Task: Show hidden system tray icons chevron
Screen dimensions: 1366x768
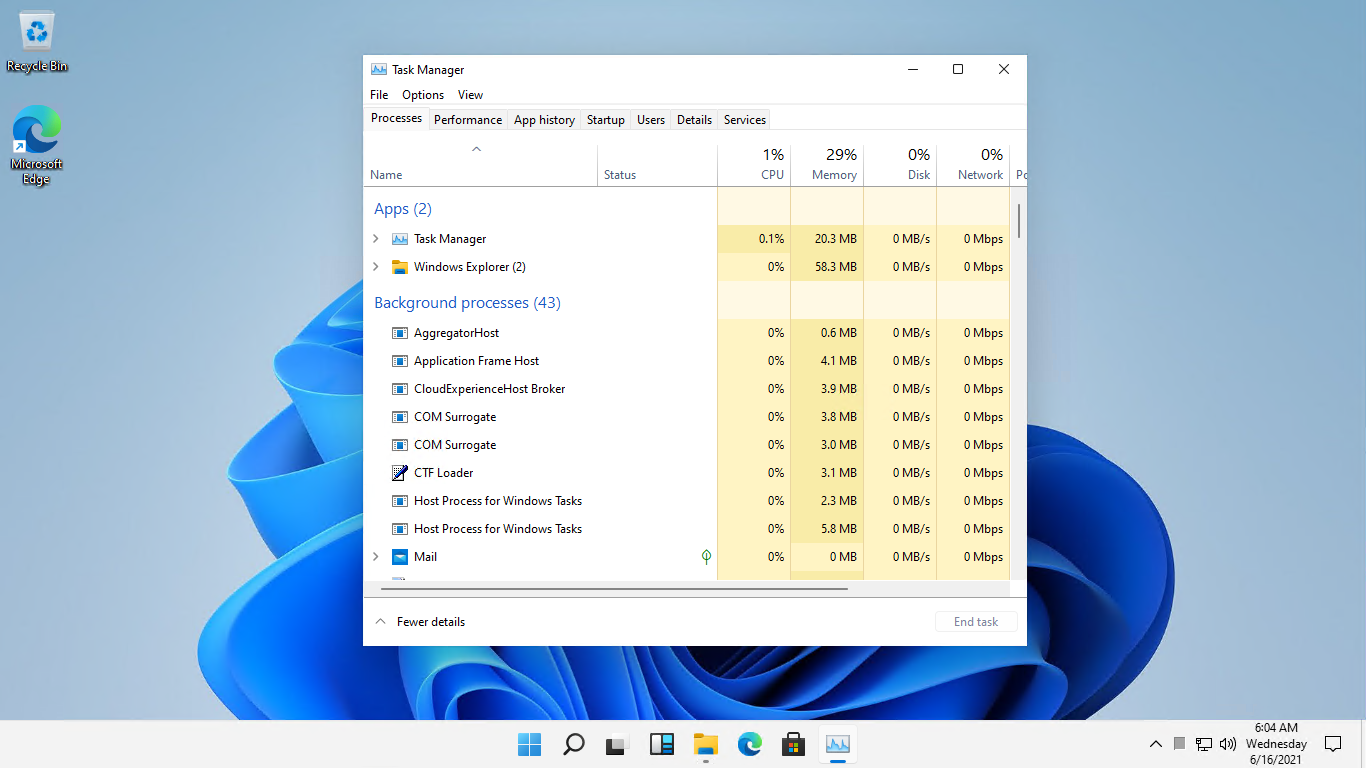Action: [1156, 744]
